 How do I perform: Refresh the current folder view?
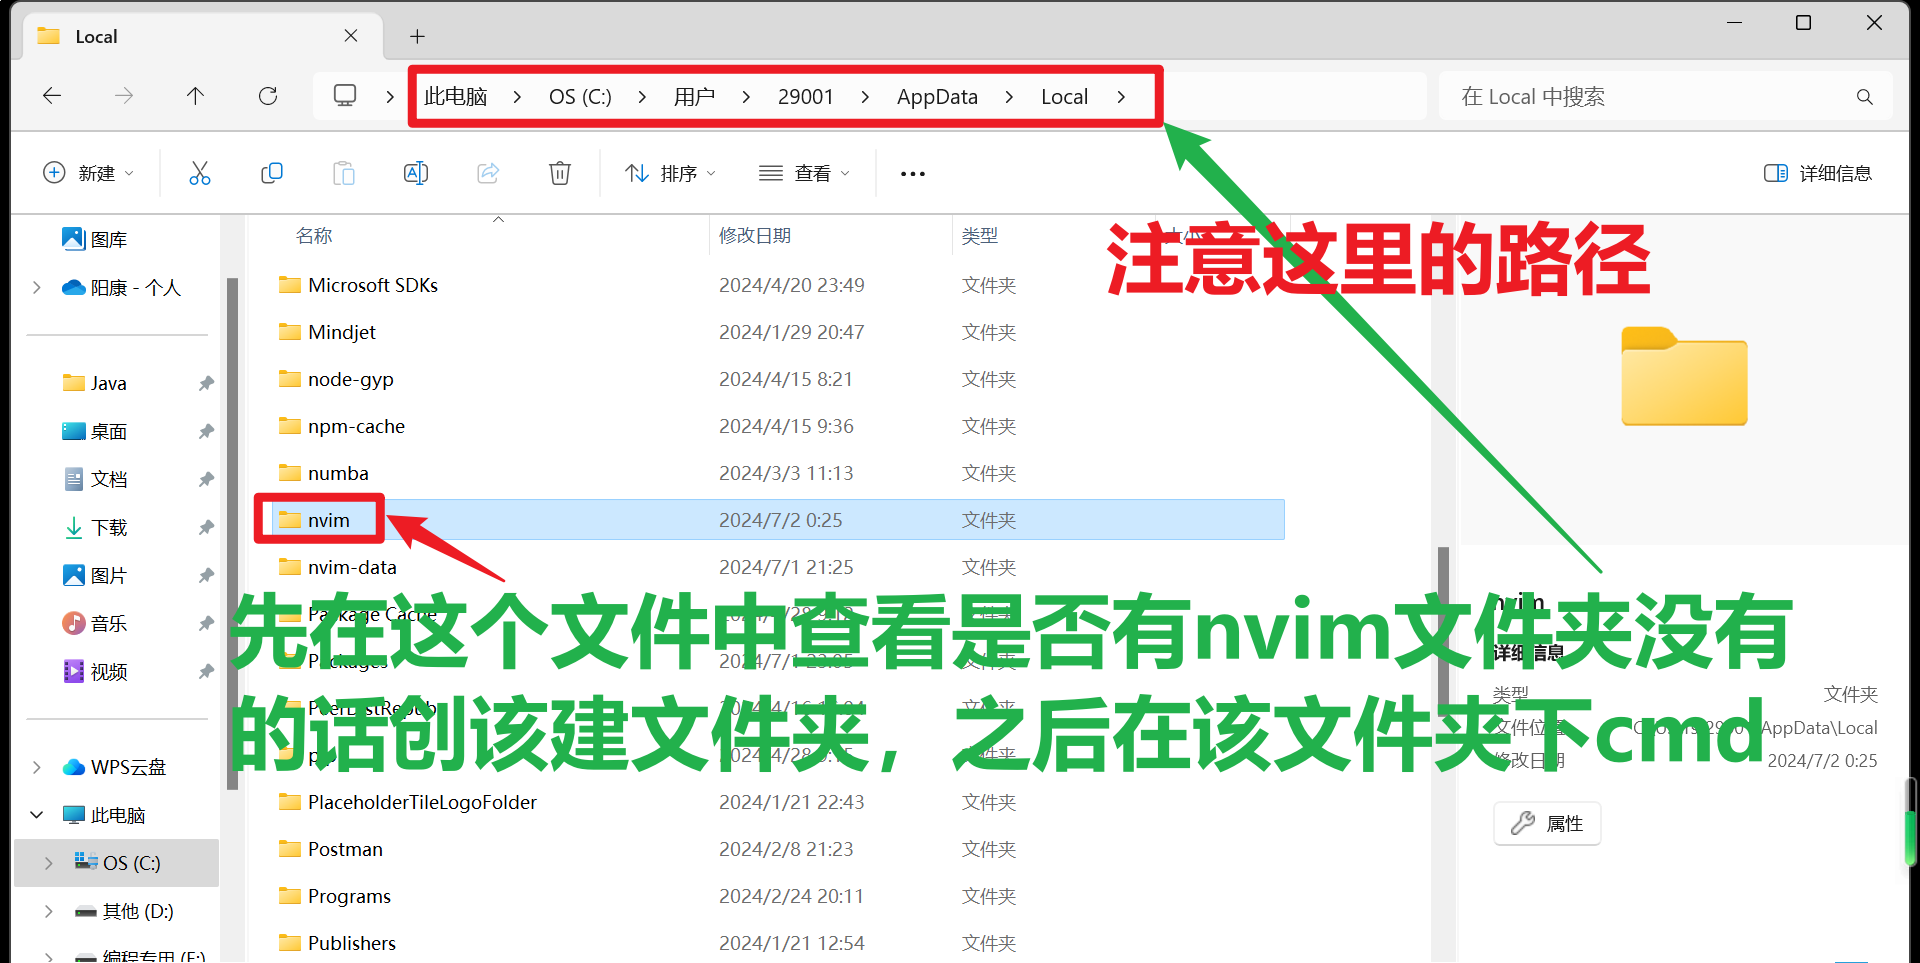click(267, 95)
